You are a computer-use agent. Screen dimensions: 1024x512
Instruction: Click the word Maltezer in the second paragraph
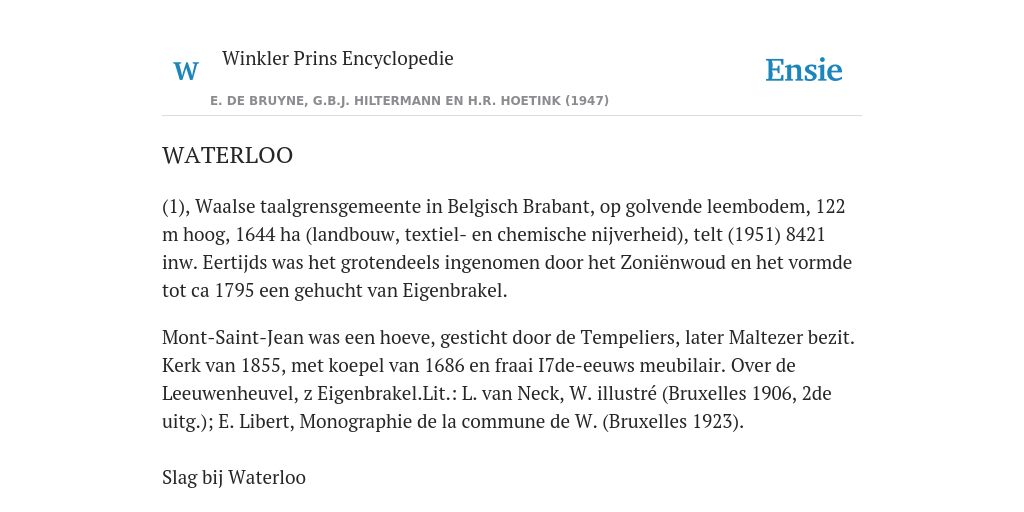pyautogui.click(x=766, y=338)
